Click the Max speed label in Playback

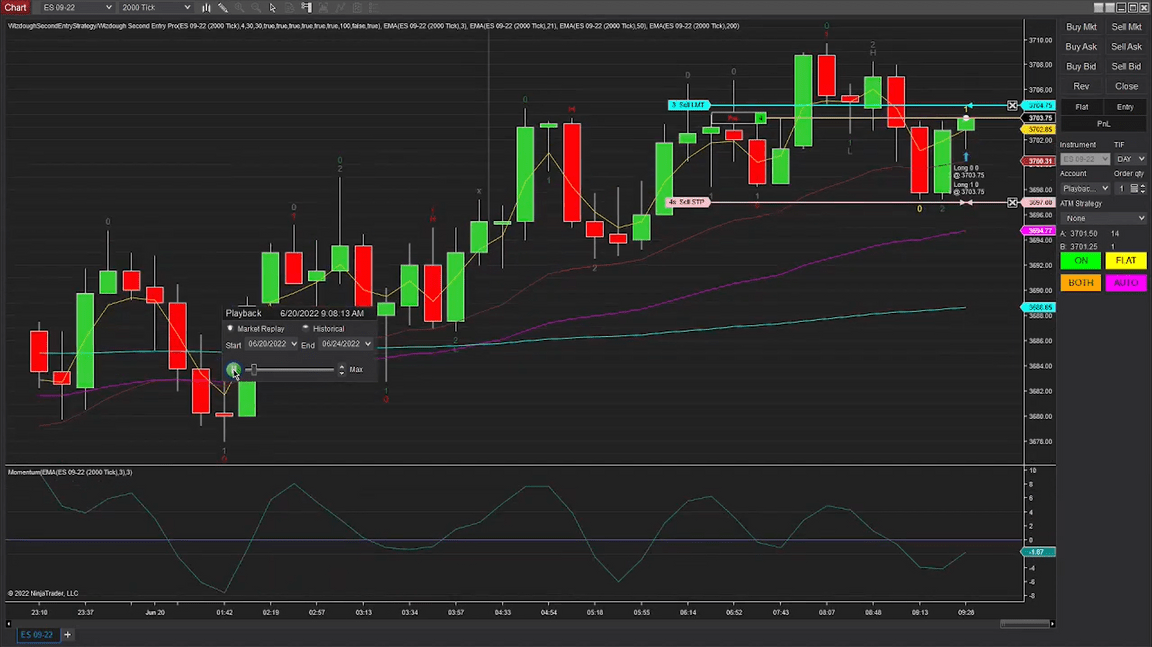[x=356, y=369]
